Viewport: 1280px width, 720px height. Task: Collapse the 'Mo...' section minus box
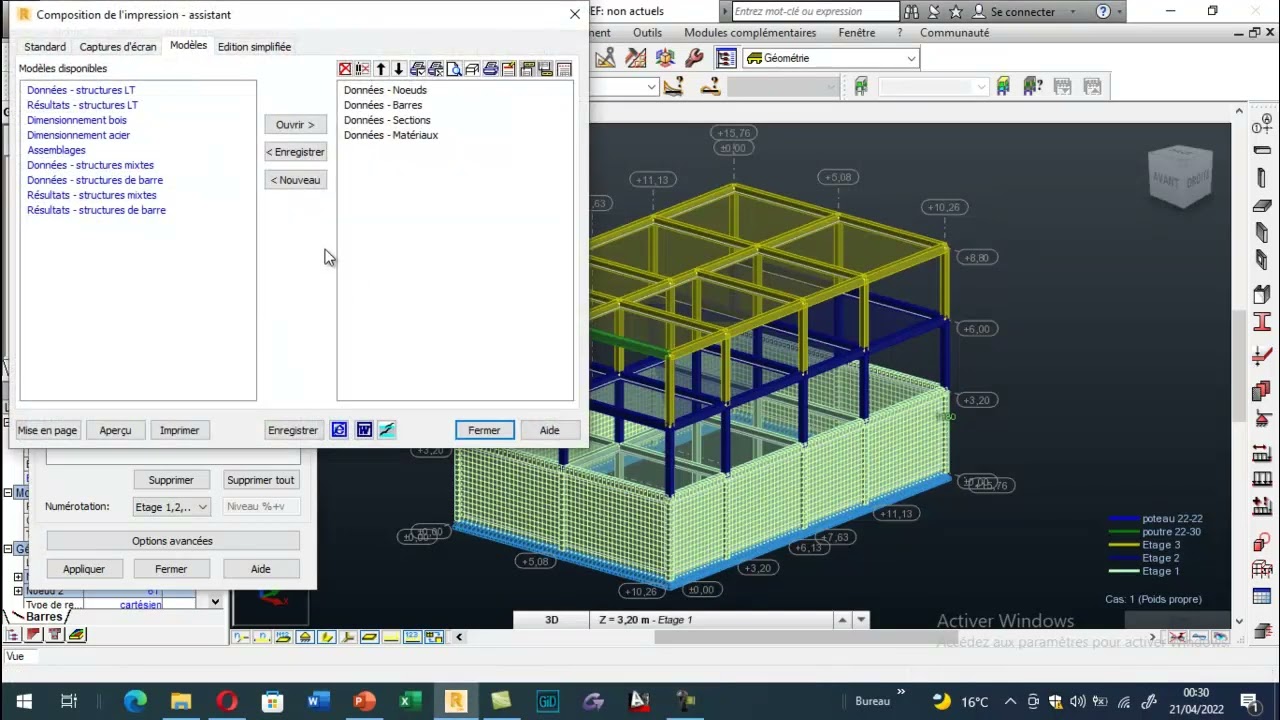[x=8, y=493]
